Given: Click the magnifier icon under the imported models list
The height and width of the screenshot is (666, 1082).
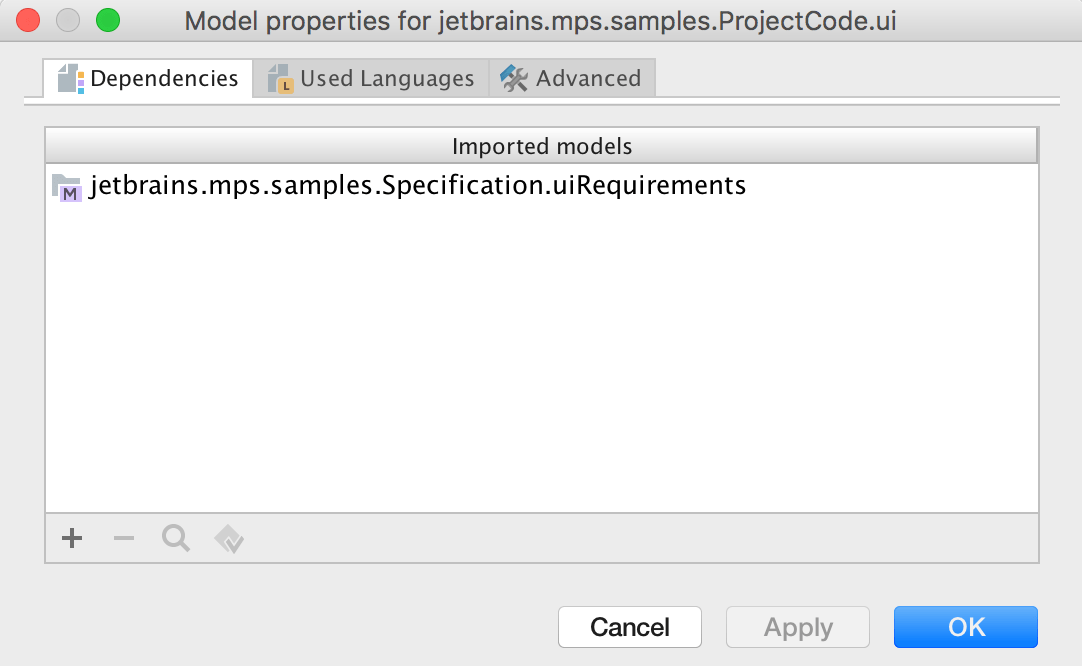Looking at the screenshot, I should click(x=176, y=539).
